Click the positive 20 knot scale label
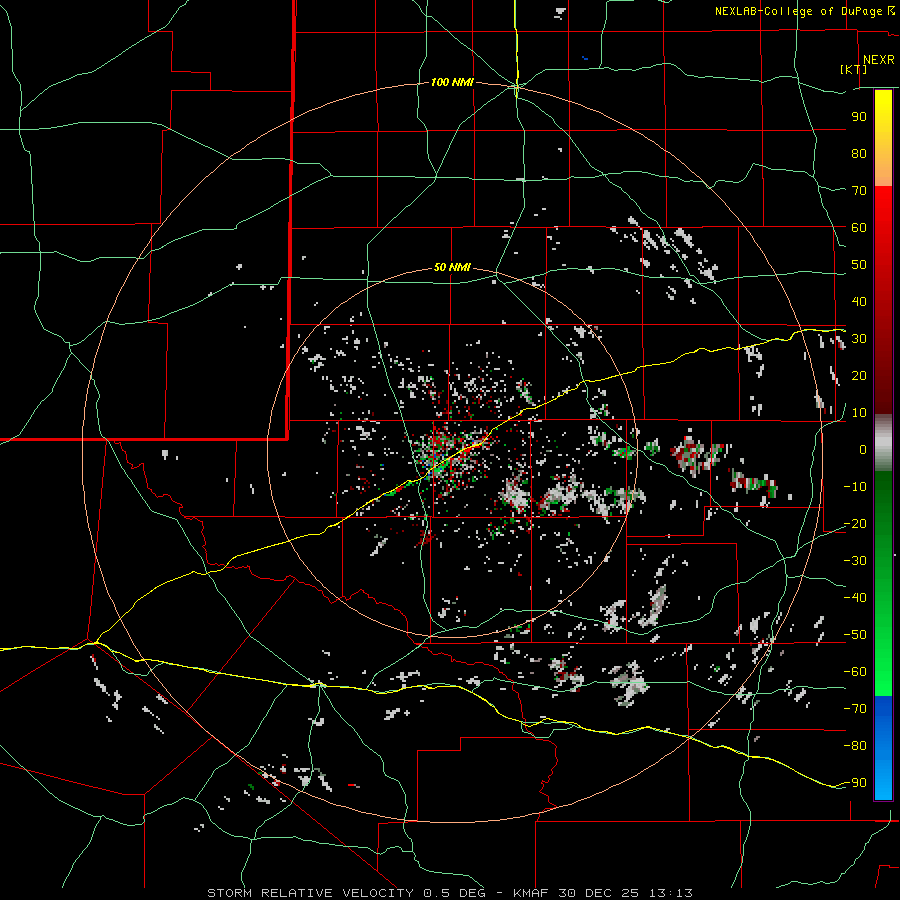This screenshot has width=900, height=900. [x=859, y=375]
